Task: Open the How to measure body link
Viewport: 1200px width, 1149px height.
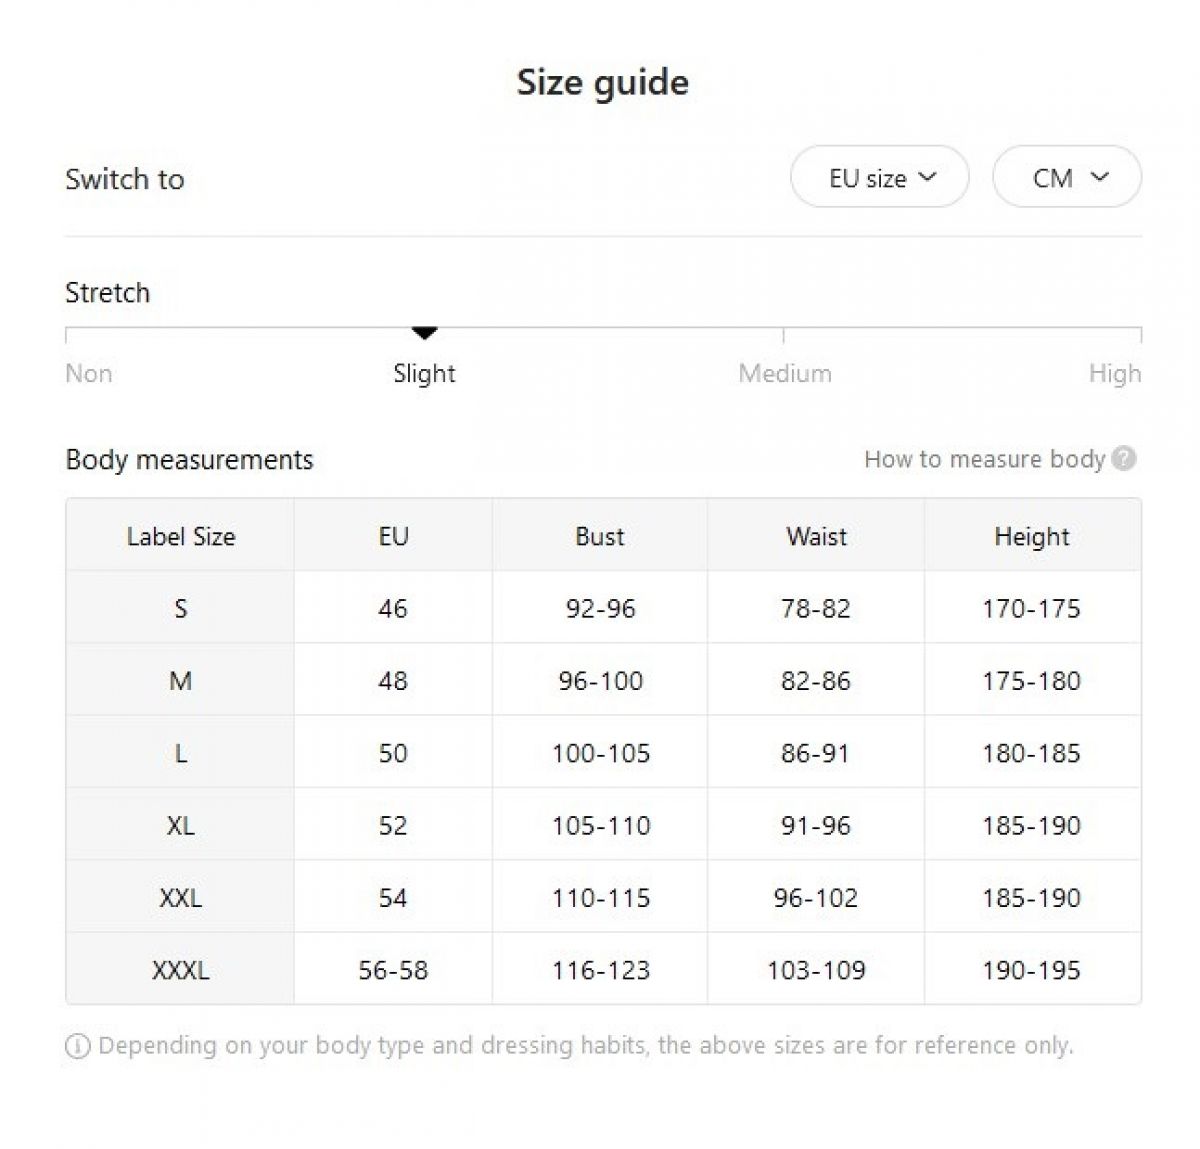Action: [x=984, y=459]
